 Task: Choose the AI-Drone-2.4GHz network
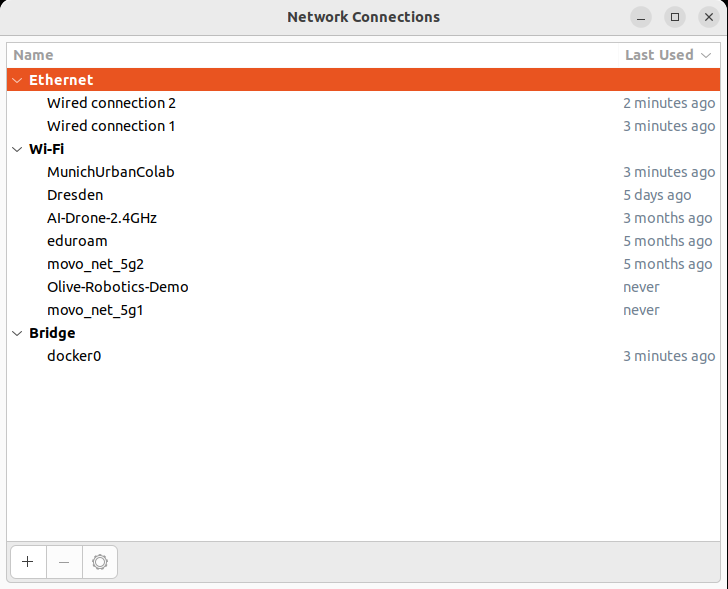[x=102, y=218]
